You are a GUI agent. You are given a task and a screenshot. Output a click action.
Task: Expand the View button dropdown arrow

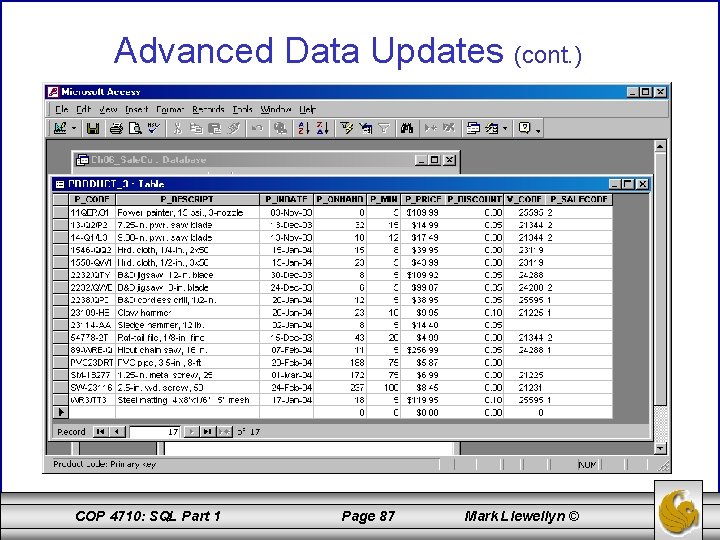73,129
